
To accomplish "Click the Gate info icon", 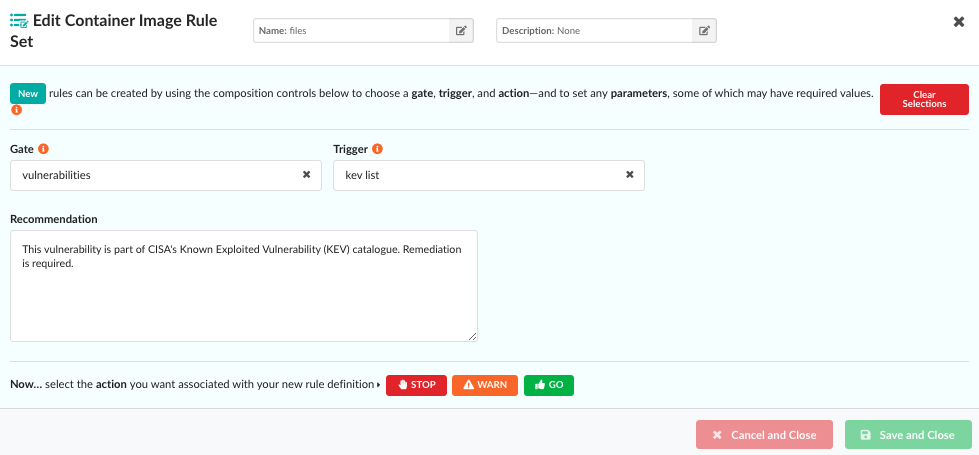I will pyautogui.click(x=43, y=149).
